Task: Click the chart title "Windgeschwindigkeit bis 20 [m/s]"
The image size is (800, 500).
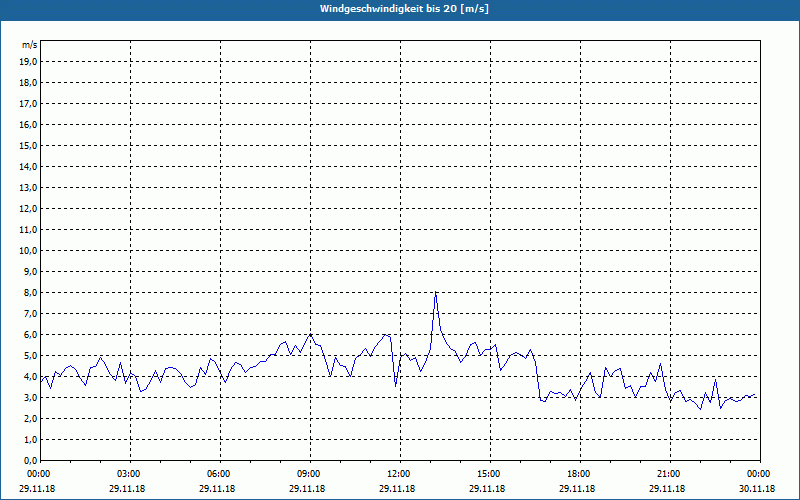Action: coord(404,9)
